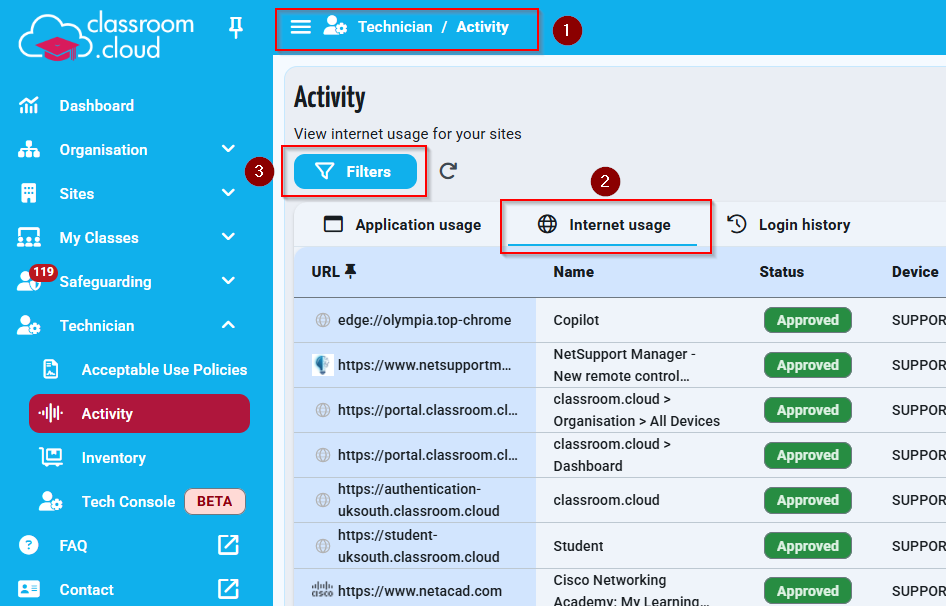Select the Internet usage tab

tap(603, 225)
